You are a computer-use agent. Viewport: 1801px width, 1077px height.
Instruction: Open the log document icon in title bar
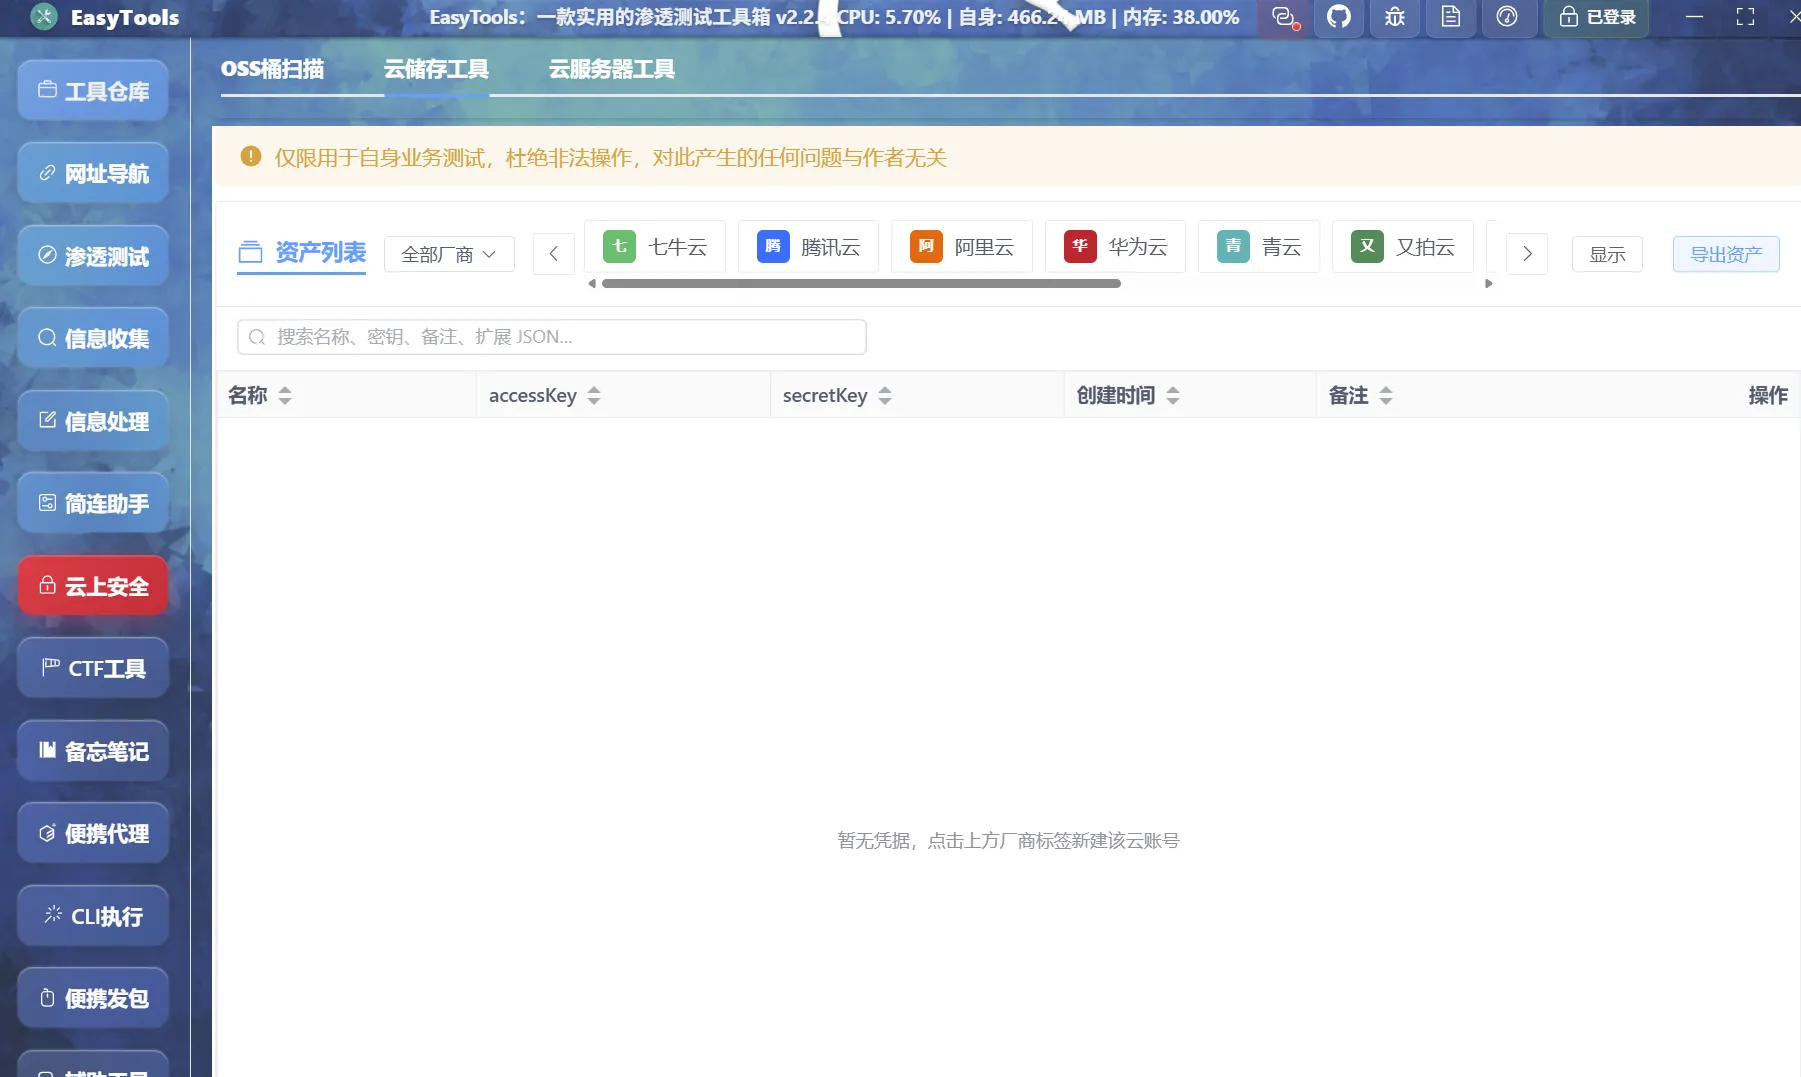(1451, 17)
